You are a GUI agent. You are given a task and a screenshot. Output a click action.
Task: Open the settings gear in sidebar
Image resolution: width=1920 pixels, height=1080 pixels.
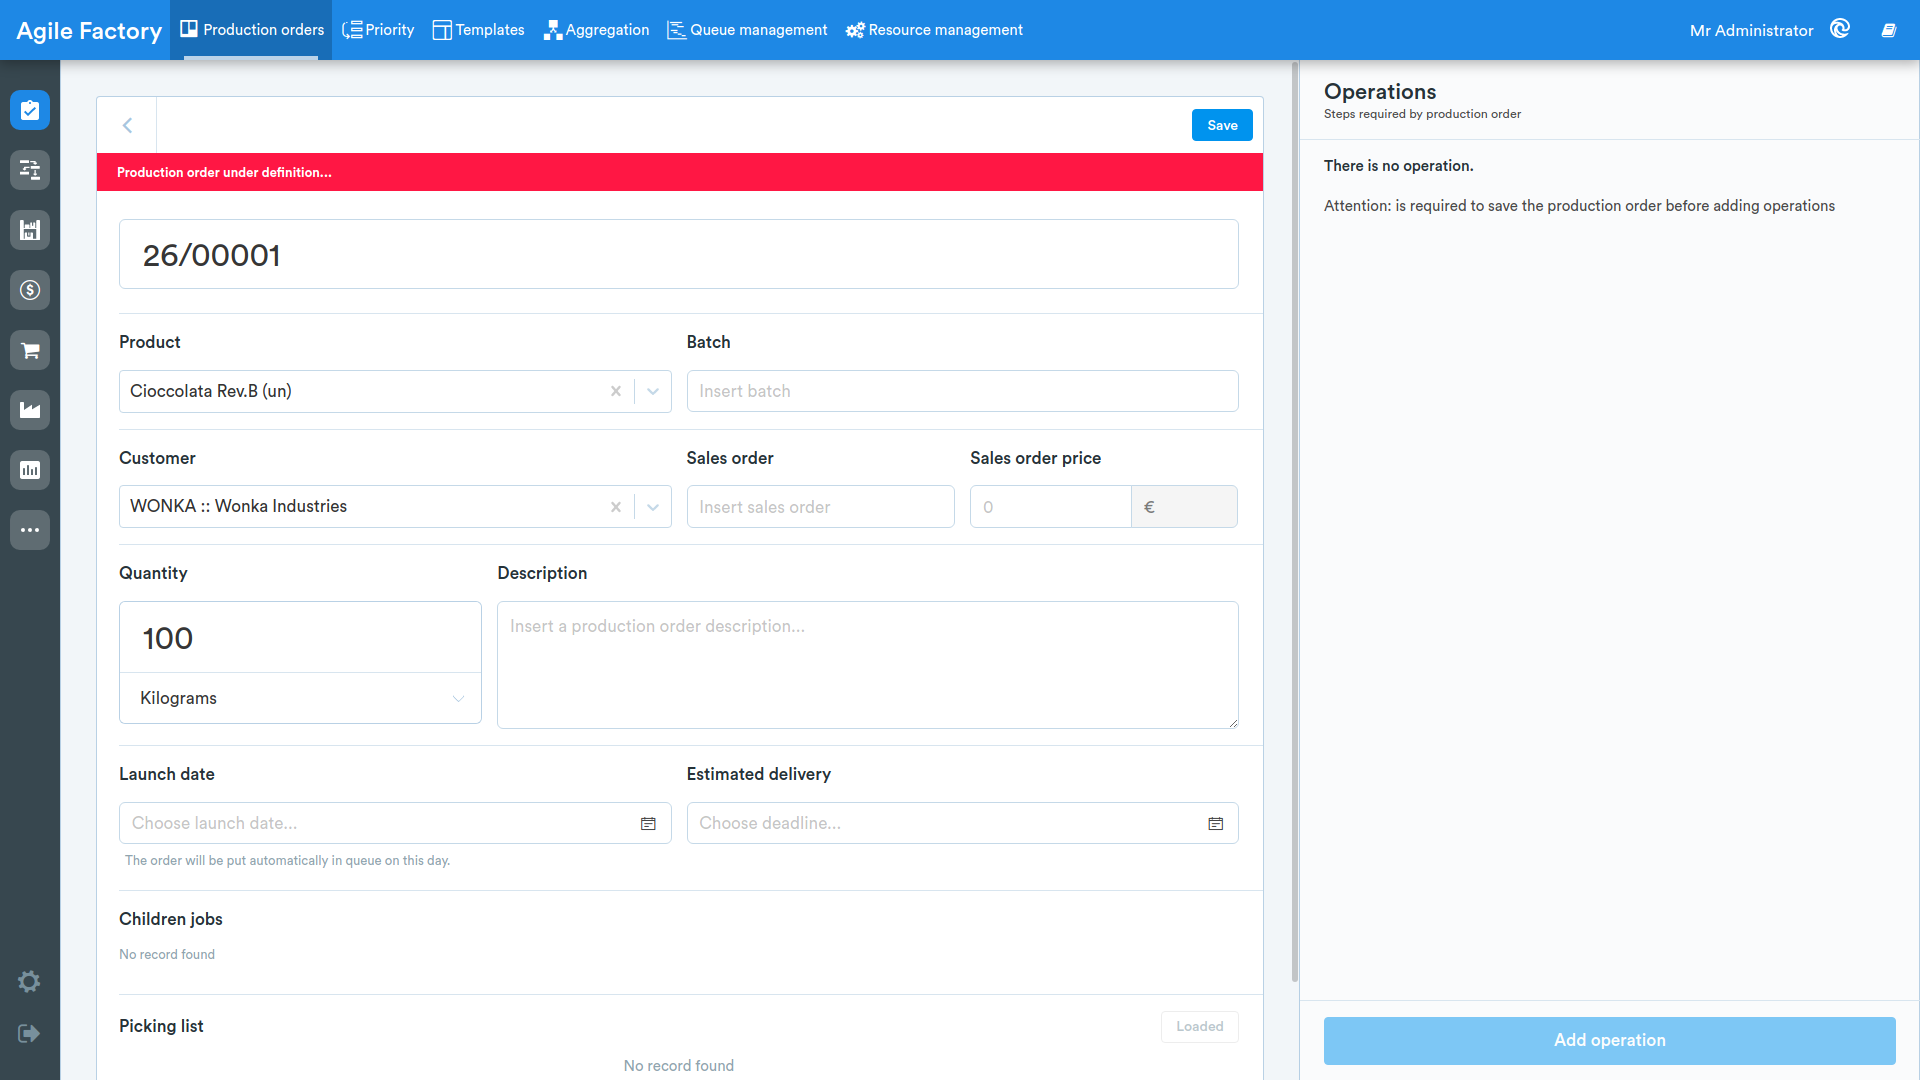[x=29, y=981]
